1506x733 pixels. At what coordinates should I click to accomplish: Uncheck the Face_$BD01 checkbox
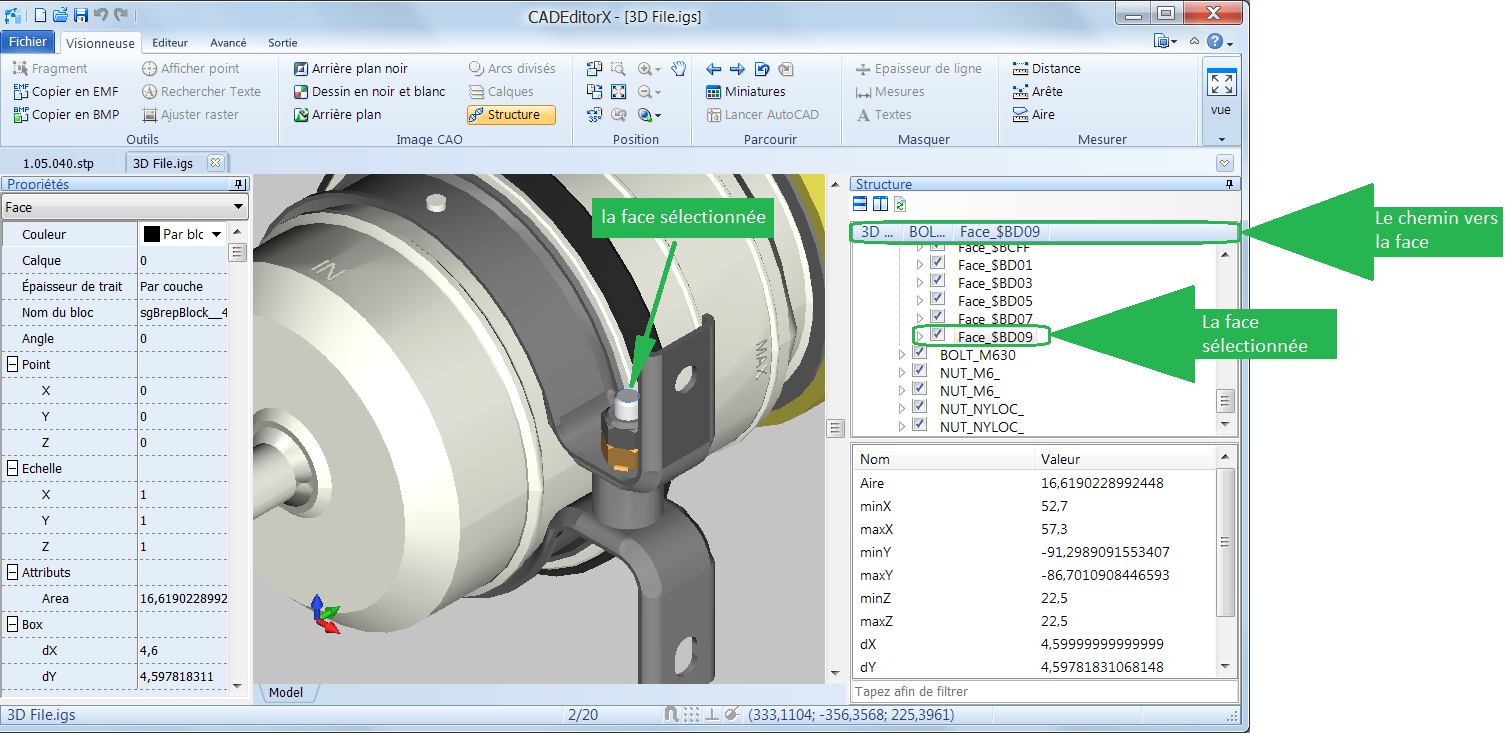coord(938,263)
